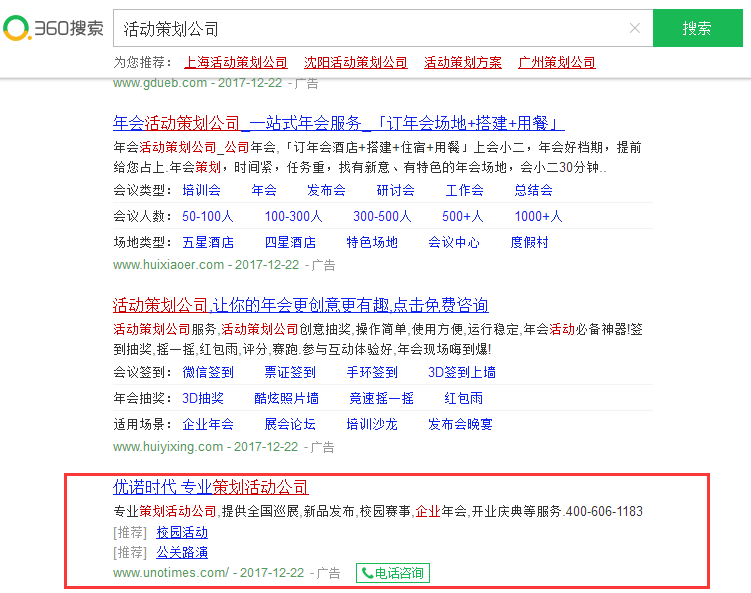Choose attendee count 300-500人
751x593 pixels.
382,217
